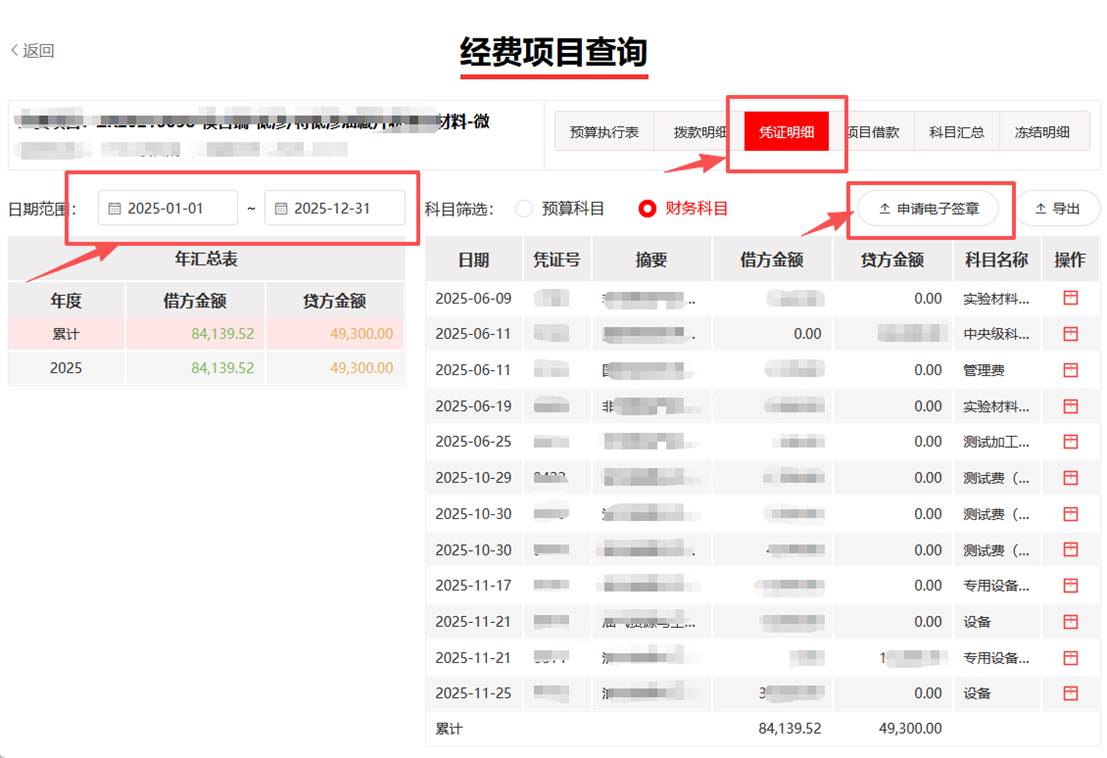Open the 科目汇总 tab

pyautogui.click(x=956, y=132)
